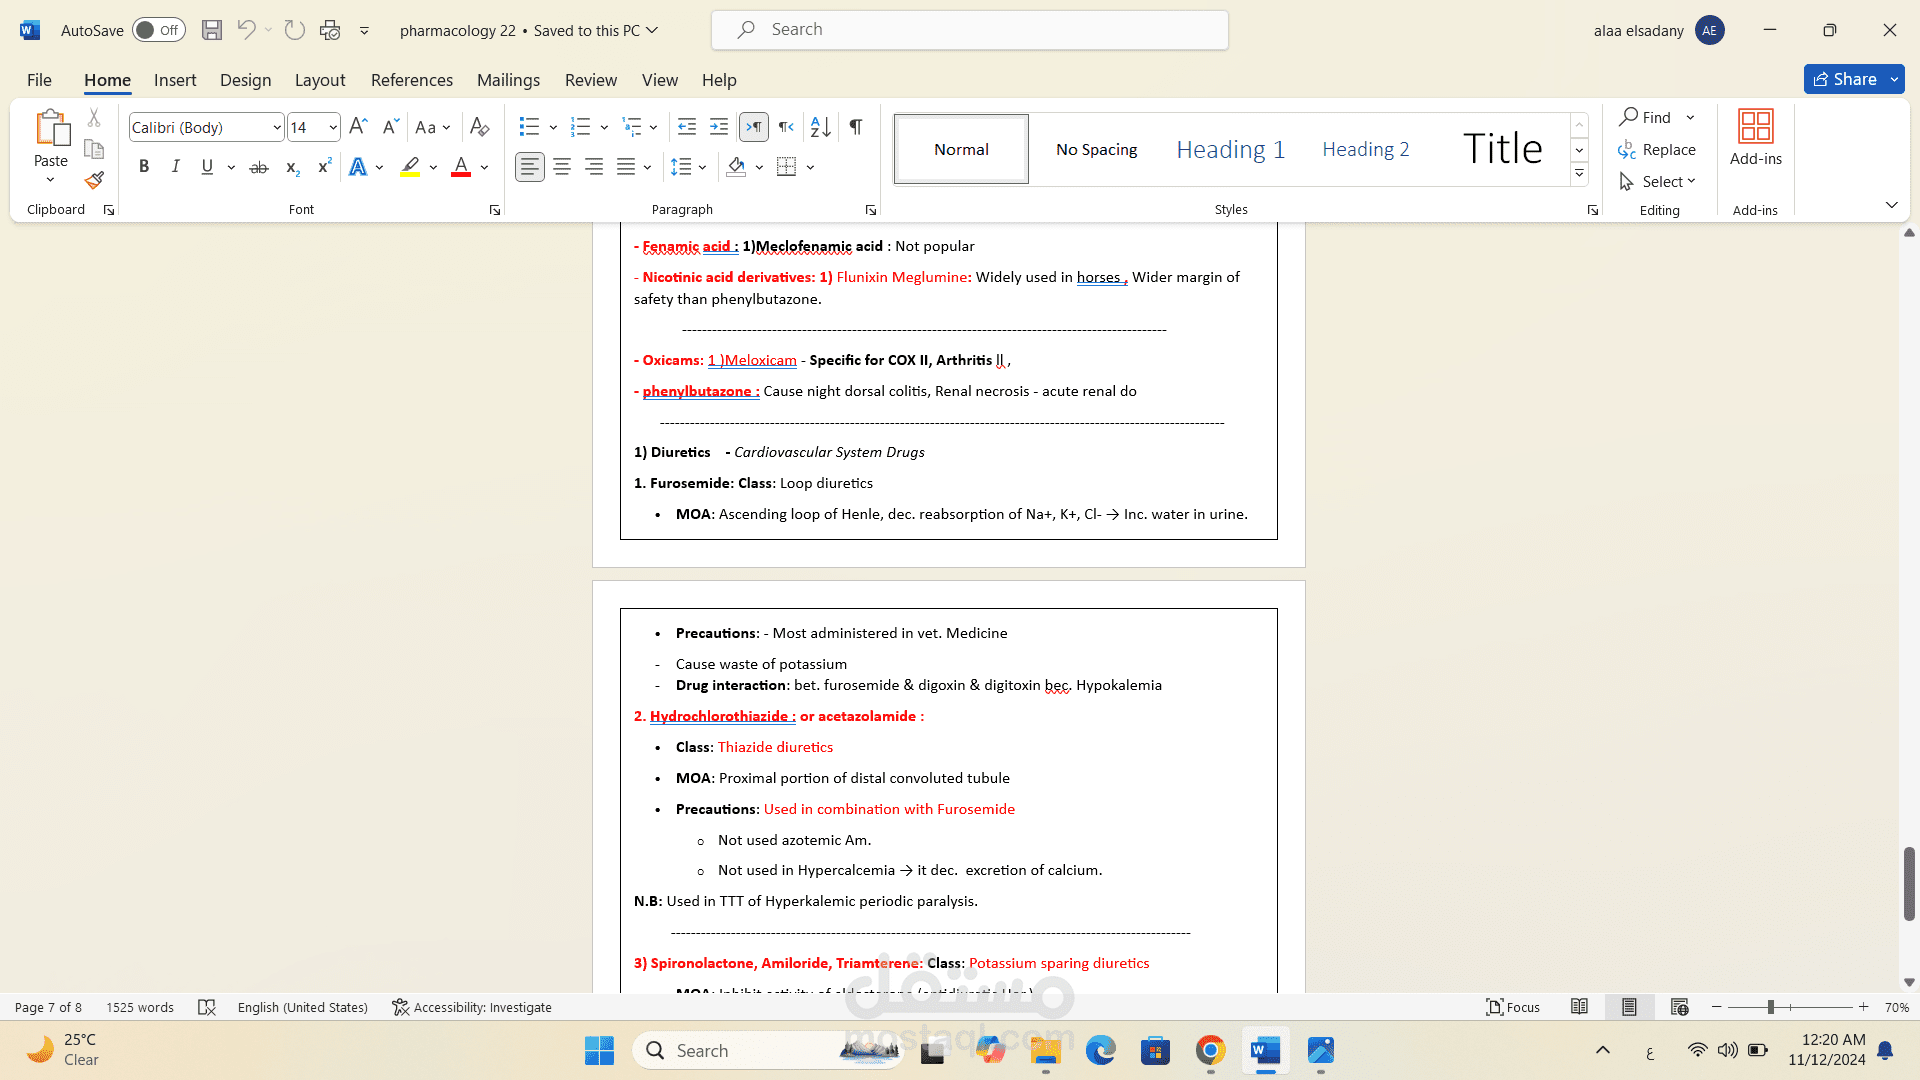Click Accessibility: Investigate in status bar
The height and width of the screenshot is (1080, 1920).
pyautogui.click(x=472, y=1007)
